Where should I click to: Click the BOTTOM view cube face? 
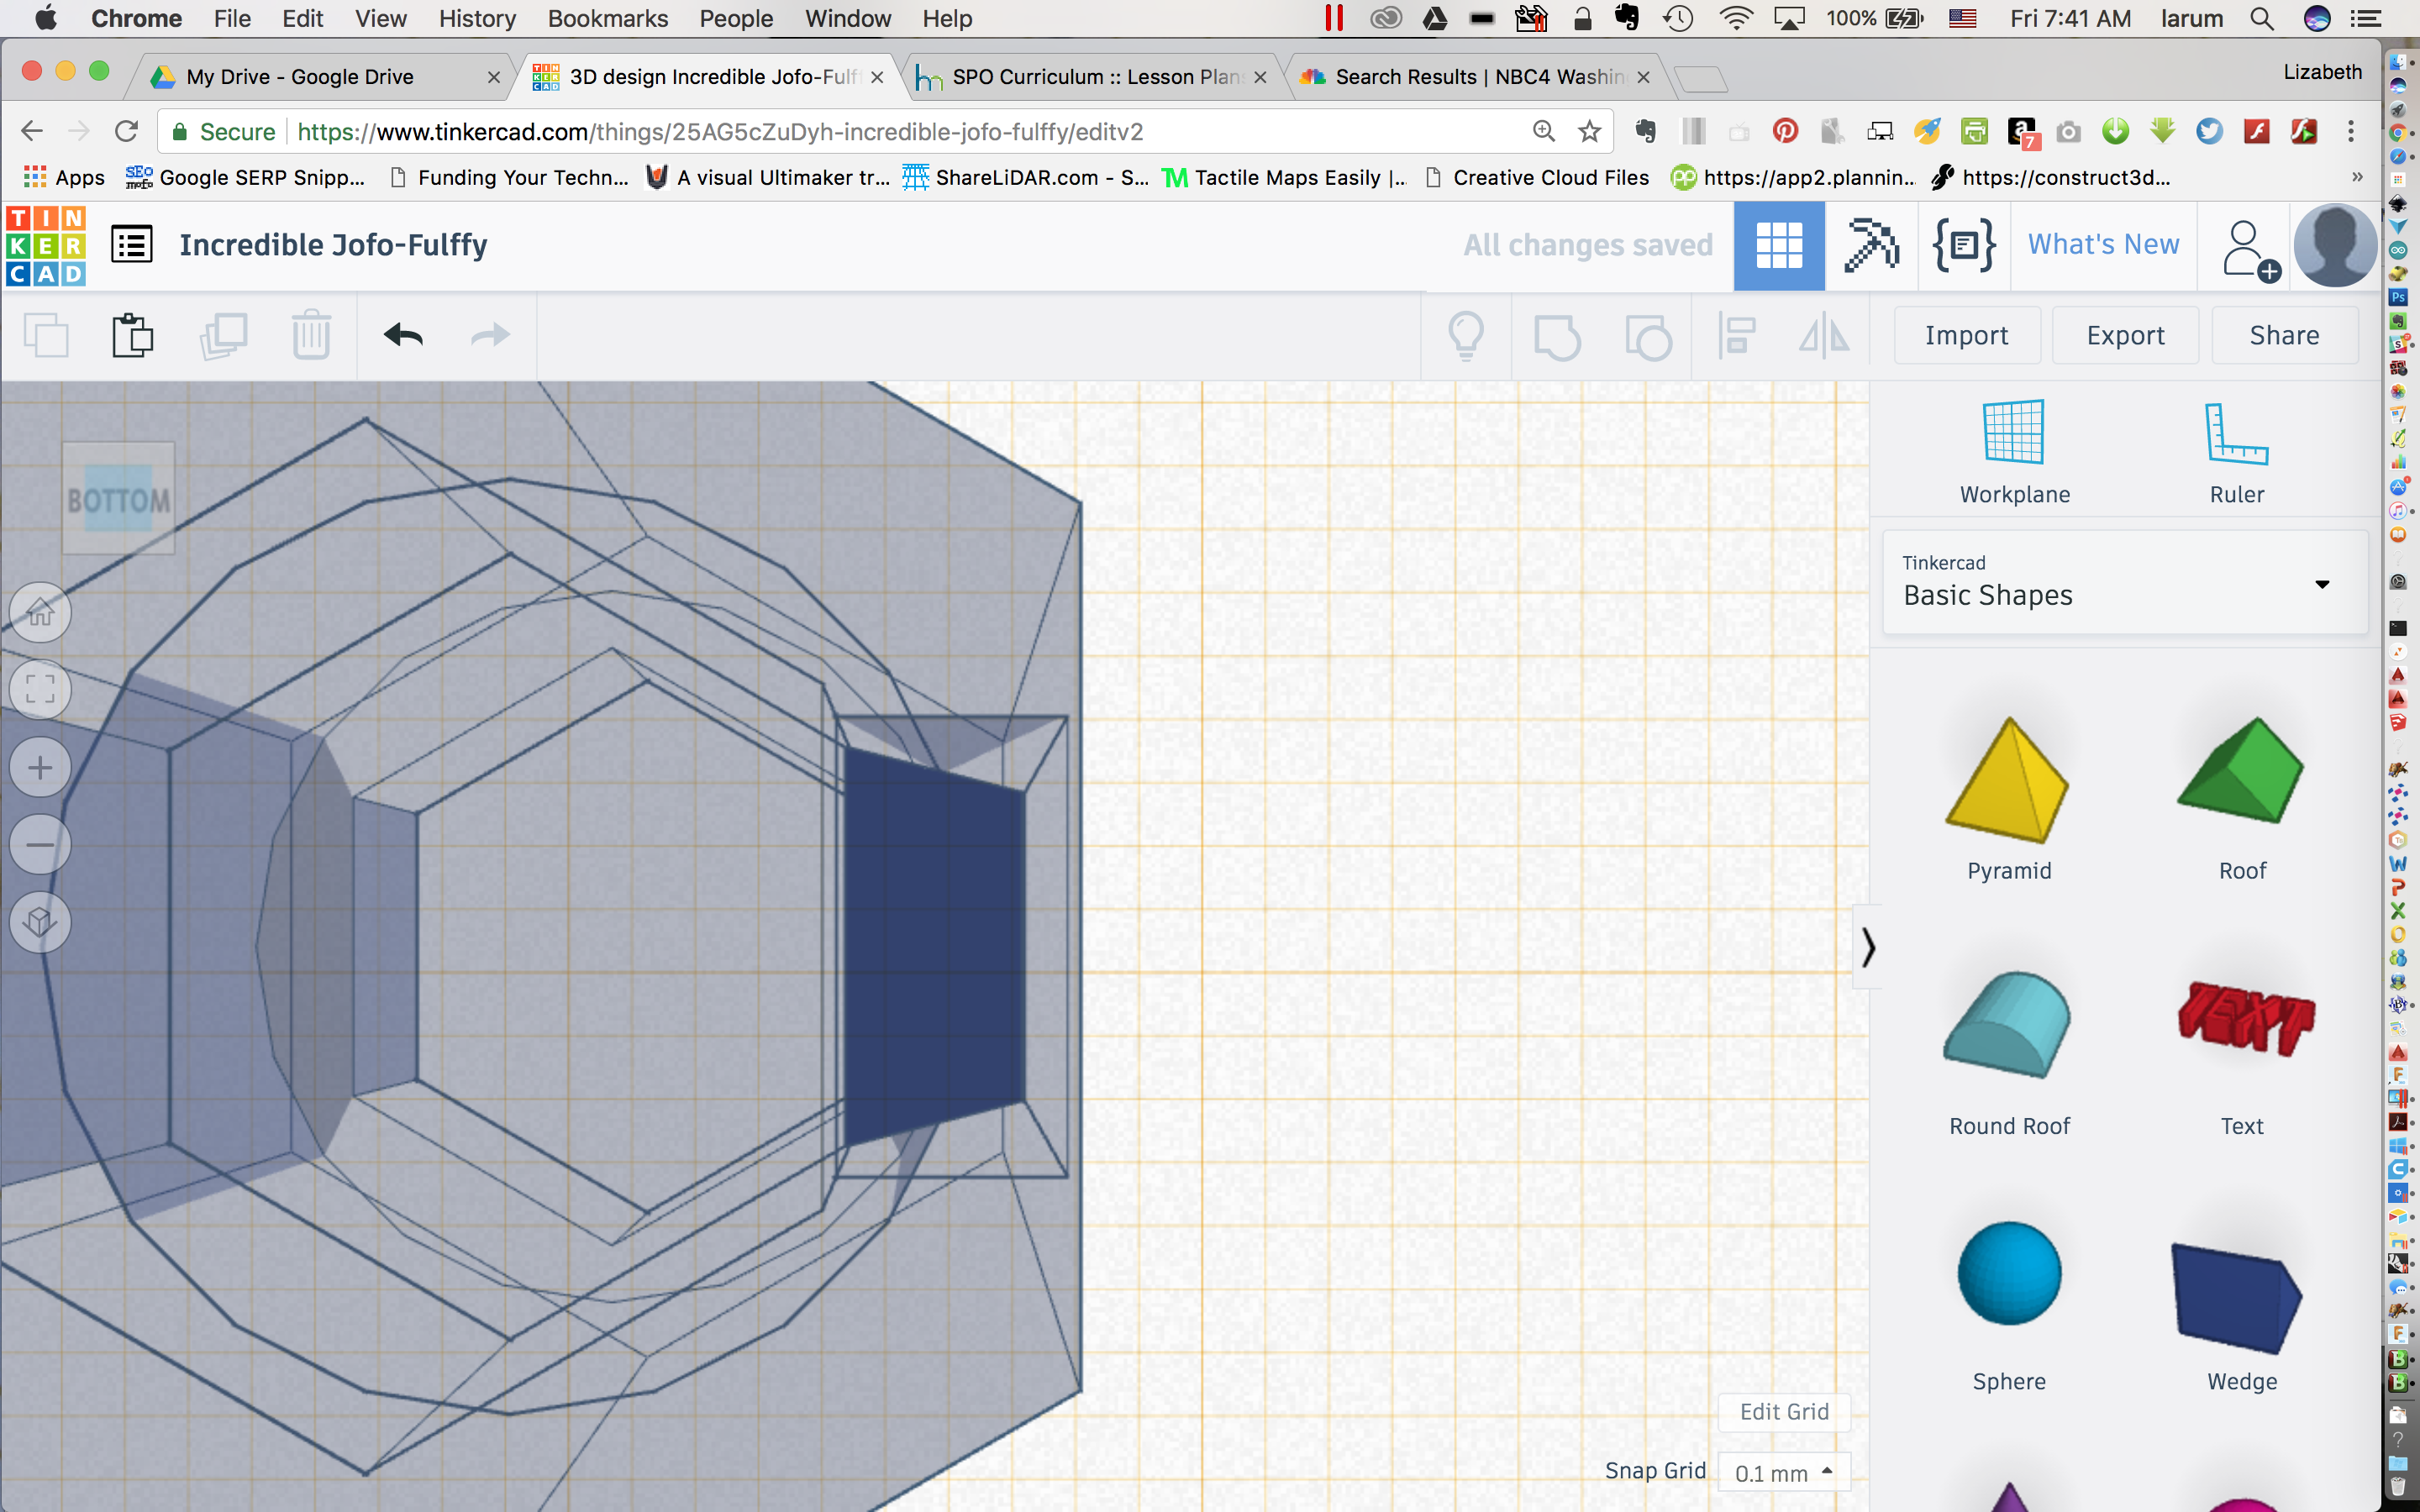(118, 499)
